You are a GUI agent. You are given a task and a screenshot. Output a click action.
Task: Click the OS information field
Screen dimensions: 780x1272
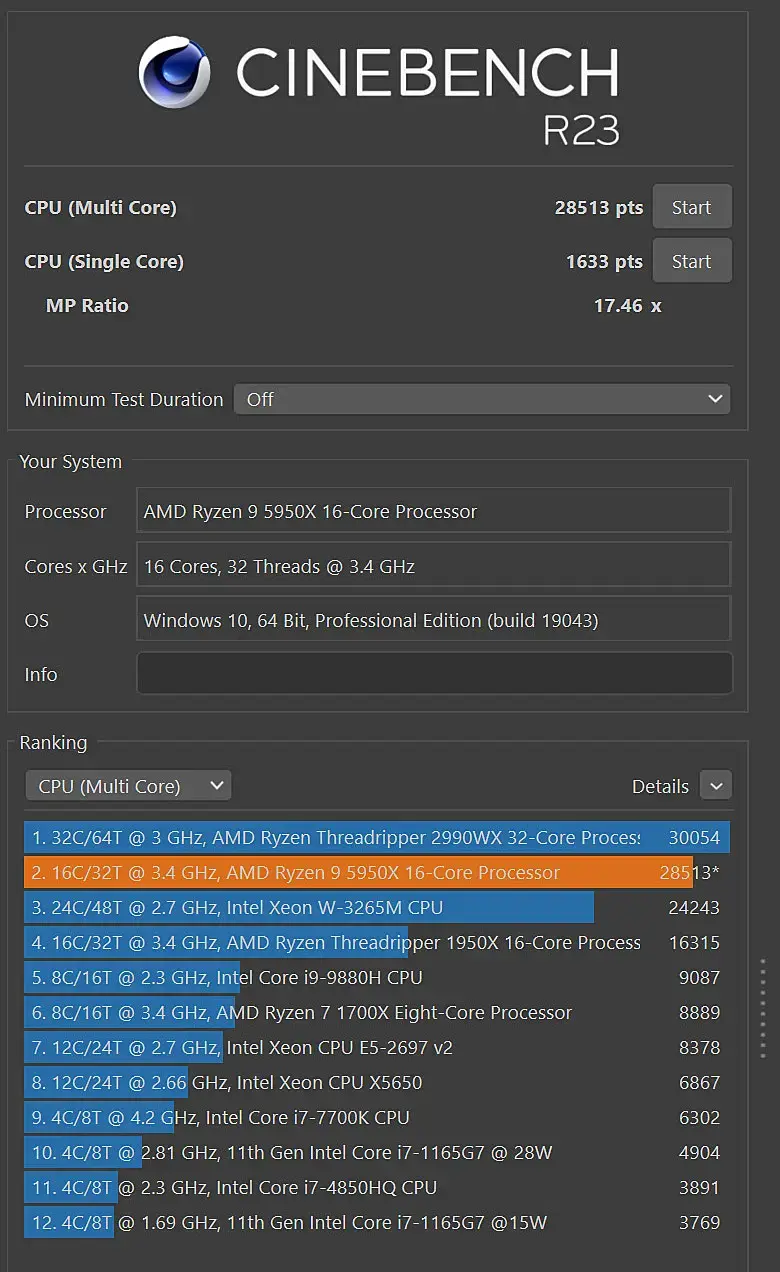[434, 620]
